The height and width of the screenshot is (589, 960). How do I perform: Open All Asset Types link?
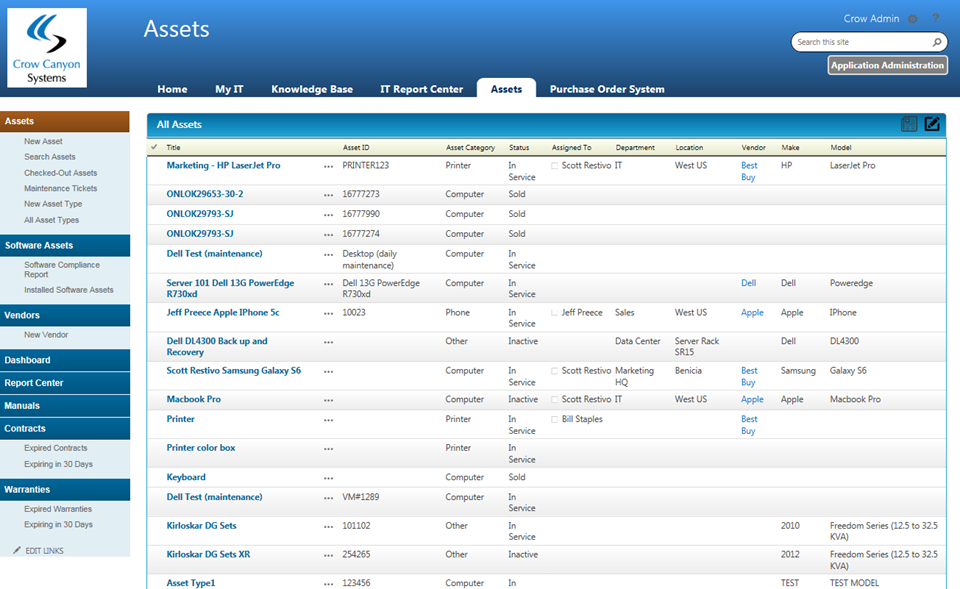point(51,220)
